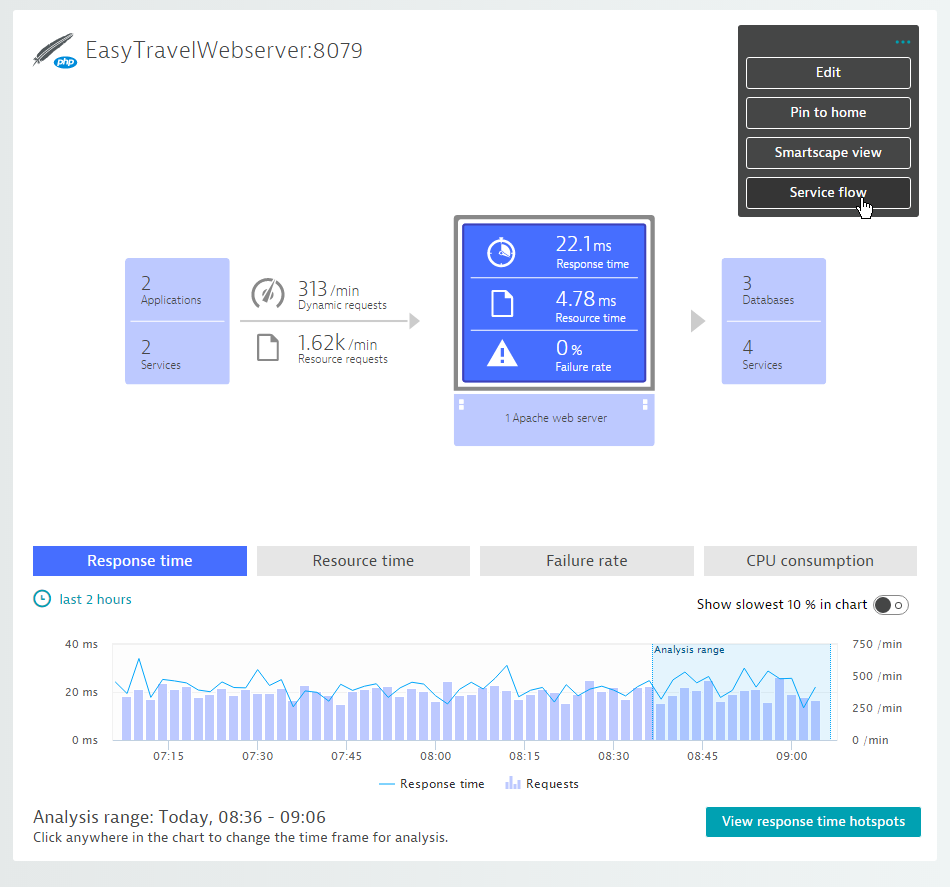Click the resource time page icon
This screenshot has width=950, height=887.
pos(502,304)
